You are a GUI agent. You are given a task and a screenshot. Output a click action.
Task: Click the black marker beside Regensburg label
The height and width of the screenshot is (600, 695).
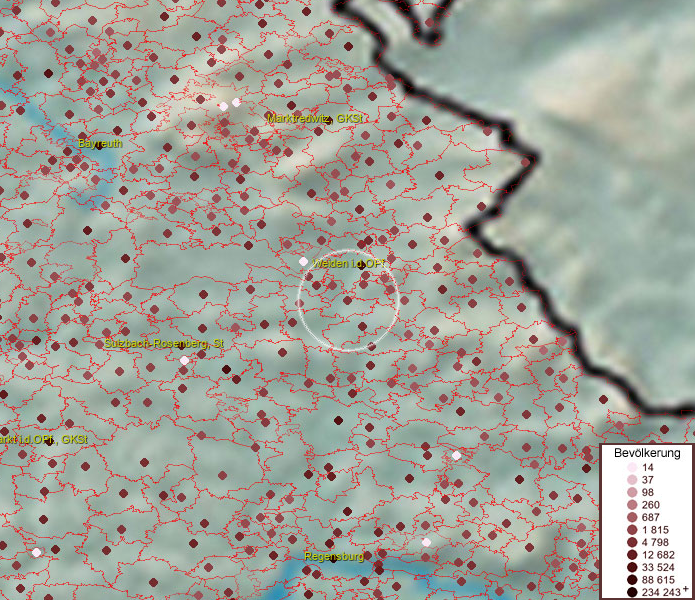coord(333,559)
